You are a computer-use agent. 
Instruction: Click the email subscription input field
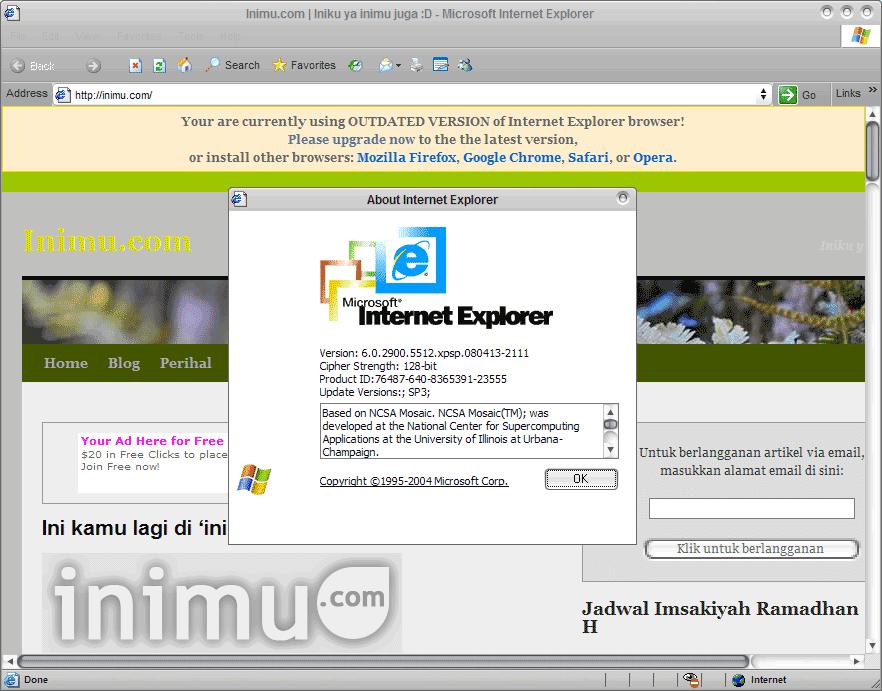tap(752, 508)
